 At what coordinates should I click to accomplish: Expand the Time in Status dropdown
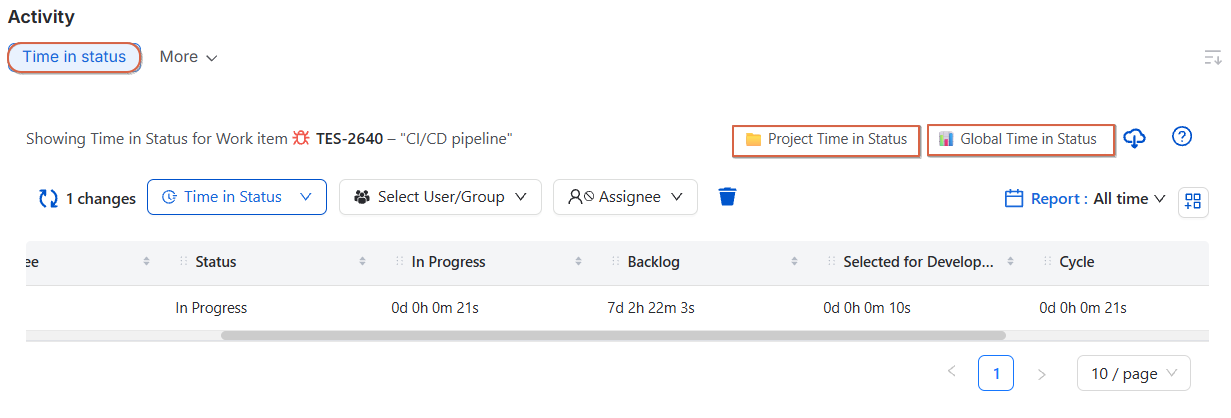[237, 197]
